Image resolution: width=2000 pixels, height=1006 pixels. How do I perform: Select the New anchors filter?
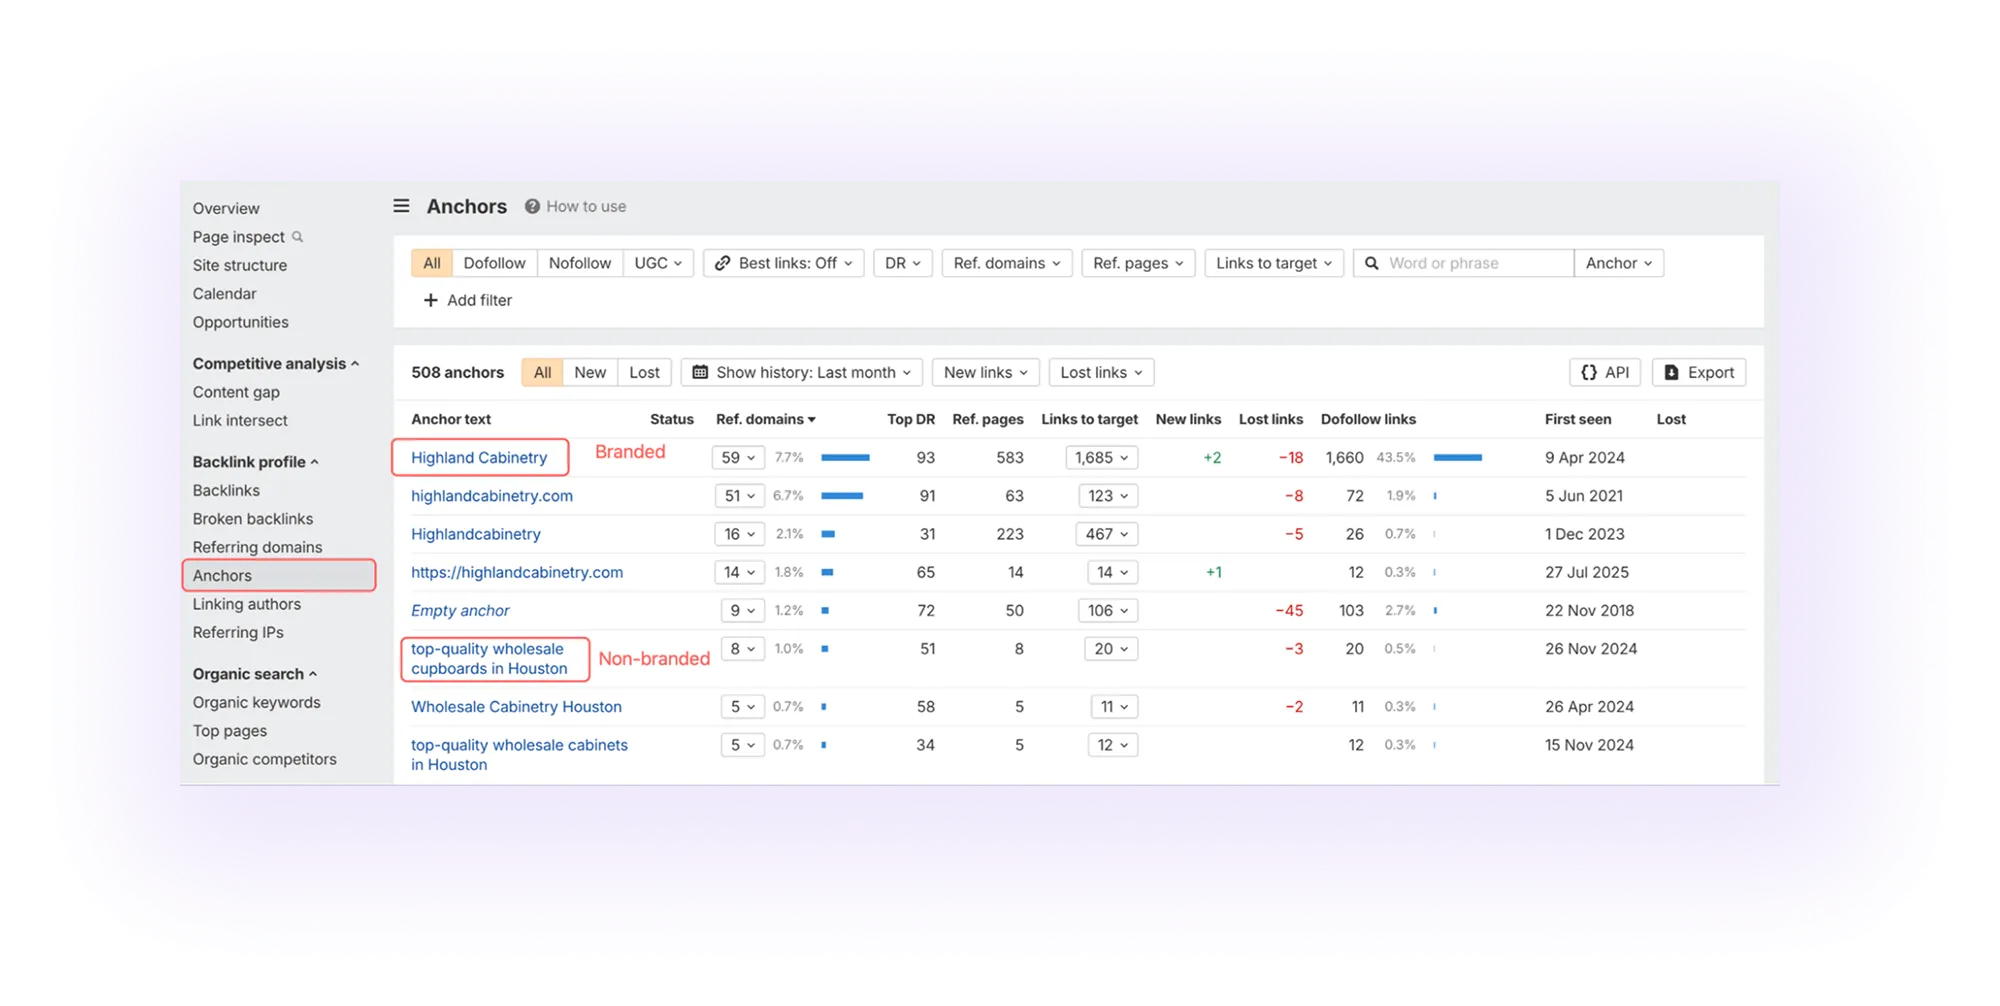(x=590, y=372)
